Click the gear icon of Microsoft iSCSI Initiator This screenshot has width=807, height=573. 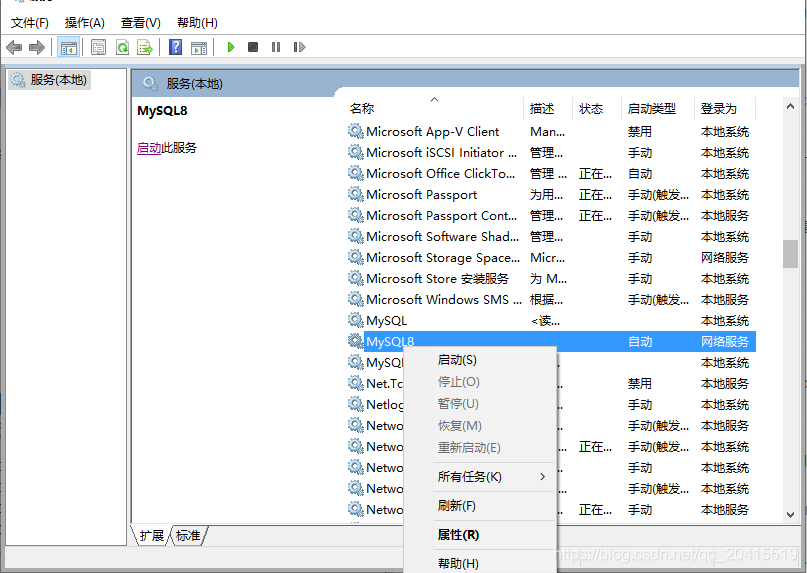(356, 152)
